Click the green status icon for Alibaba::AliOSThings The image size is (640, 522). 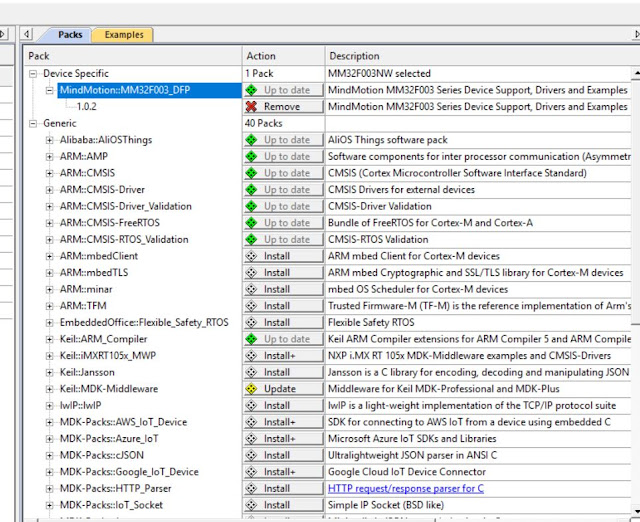(x=251, y=140)
